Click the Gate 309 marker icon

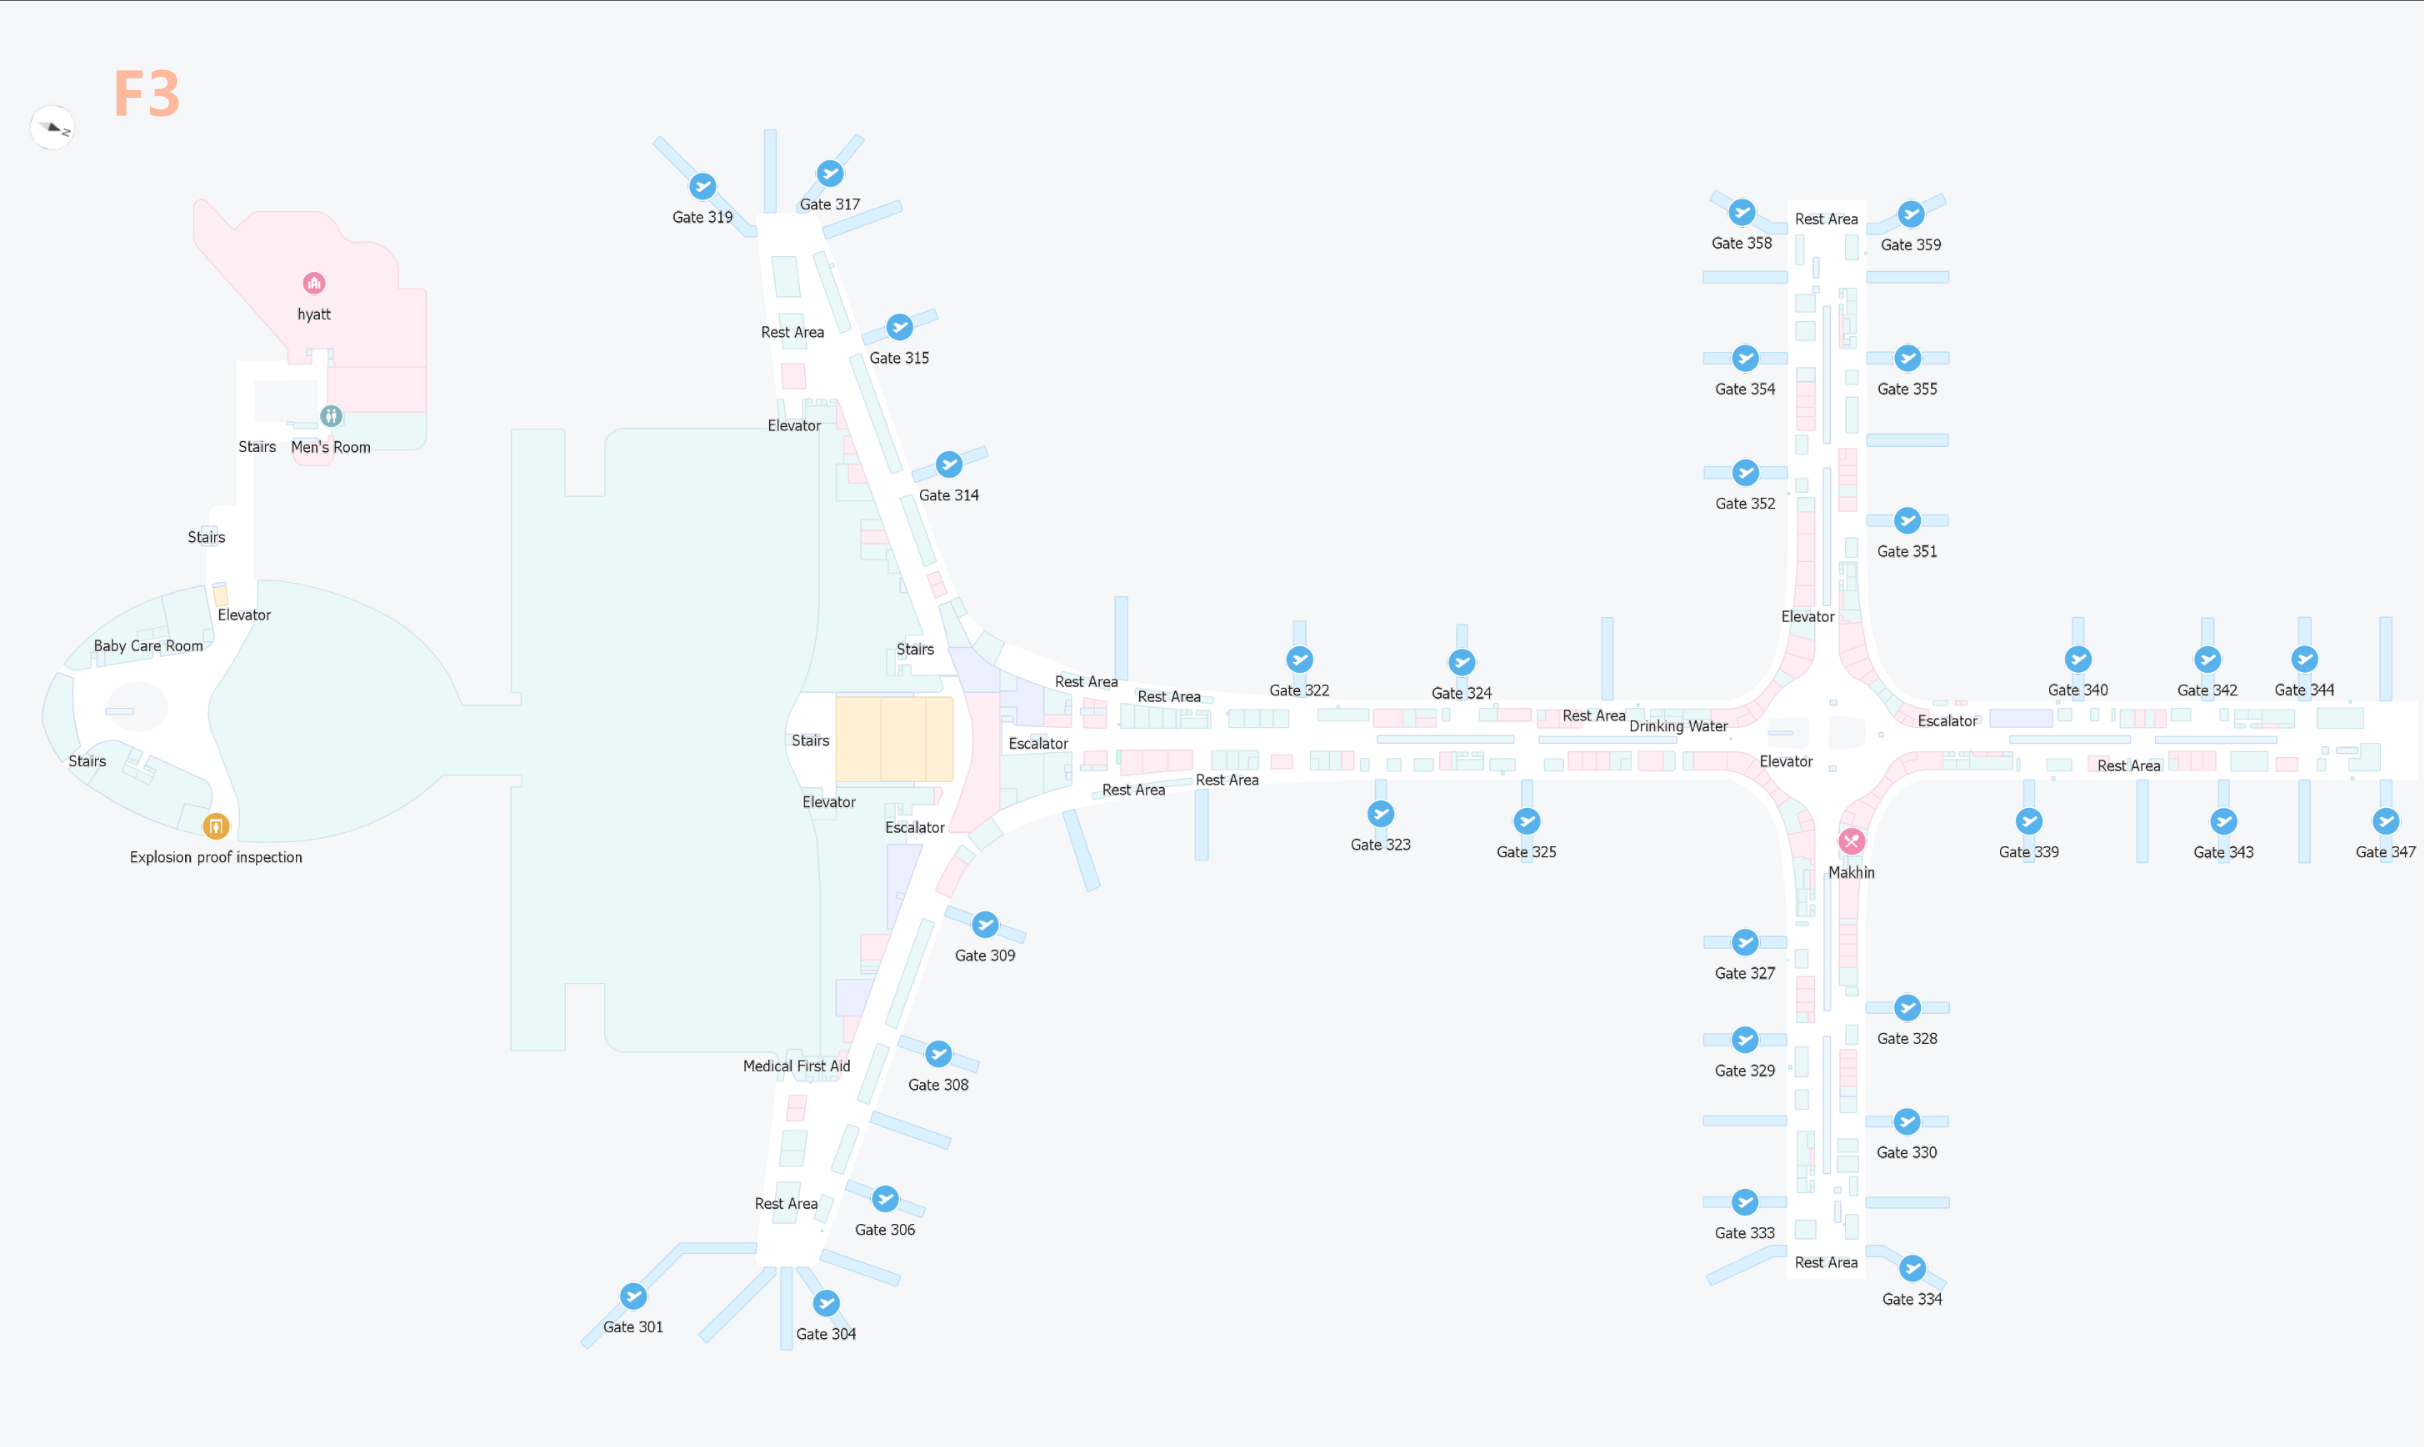point(985,924)
